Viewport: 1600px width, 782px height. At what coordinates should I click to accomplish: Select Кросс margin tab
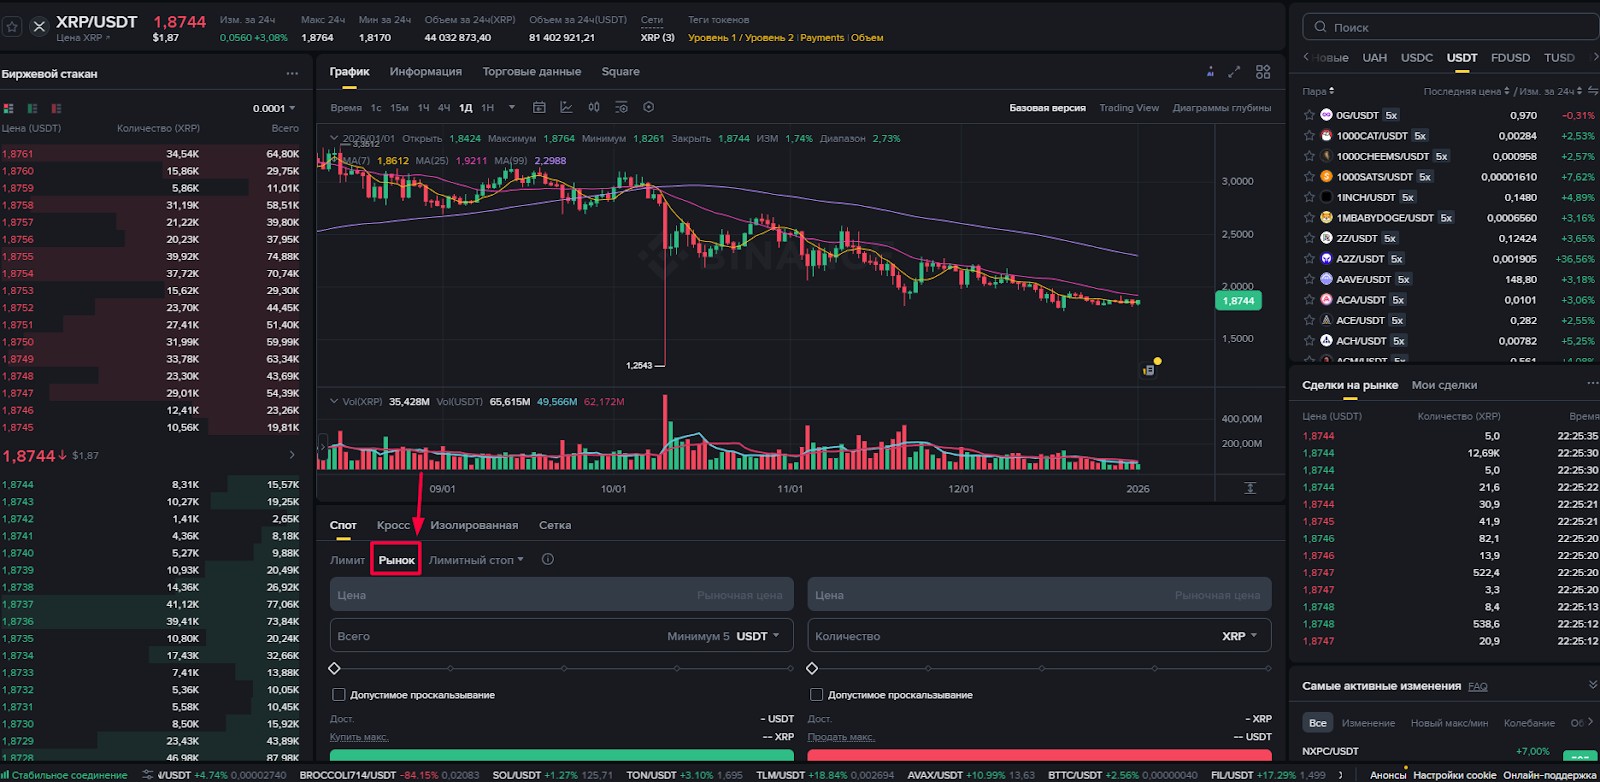tap(393, 525)
